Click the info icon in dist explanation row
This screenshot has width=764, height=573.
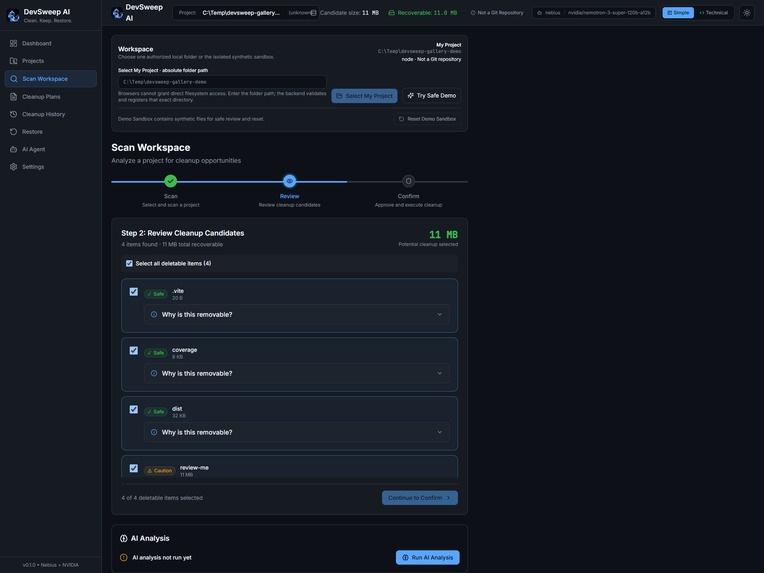coord(154,432)
